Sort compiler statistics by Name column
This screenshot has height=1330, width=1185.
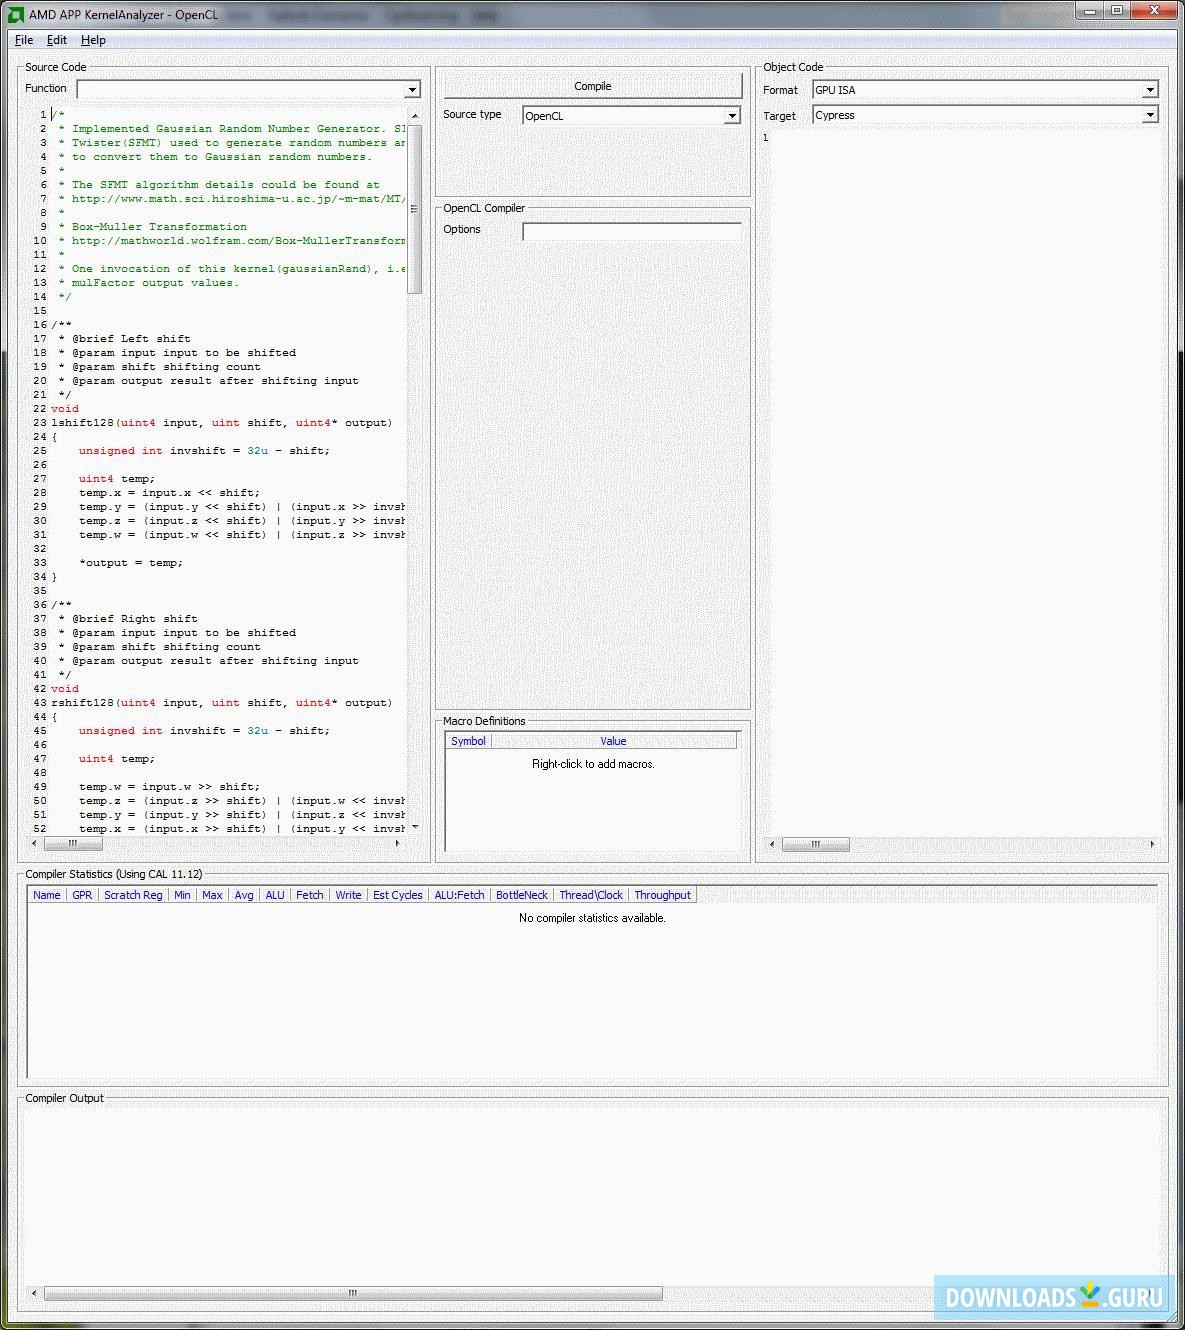coord(46,895)
